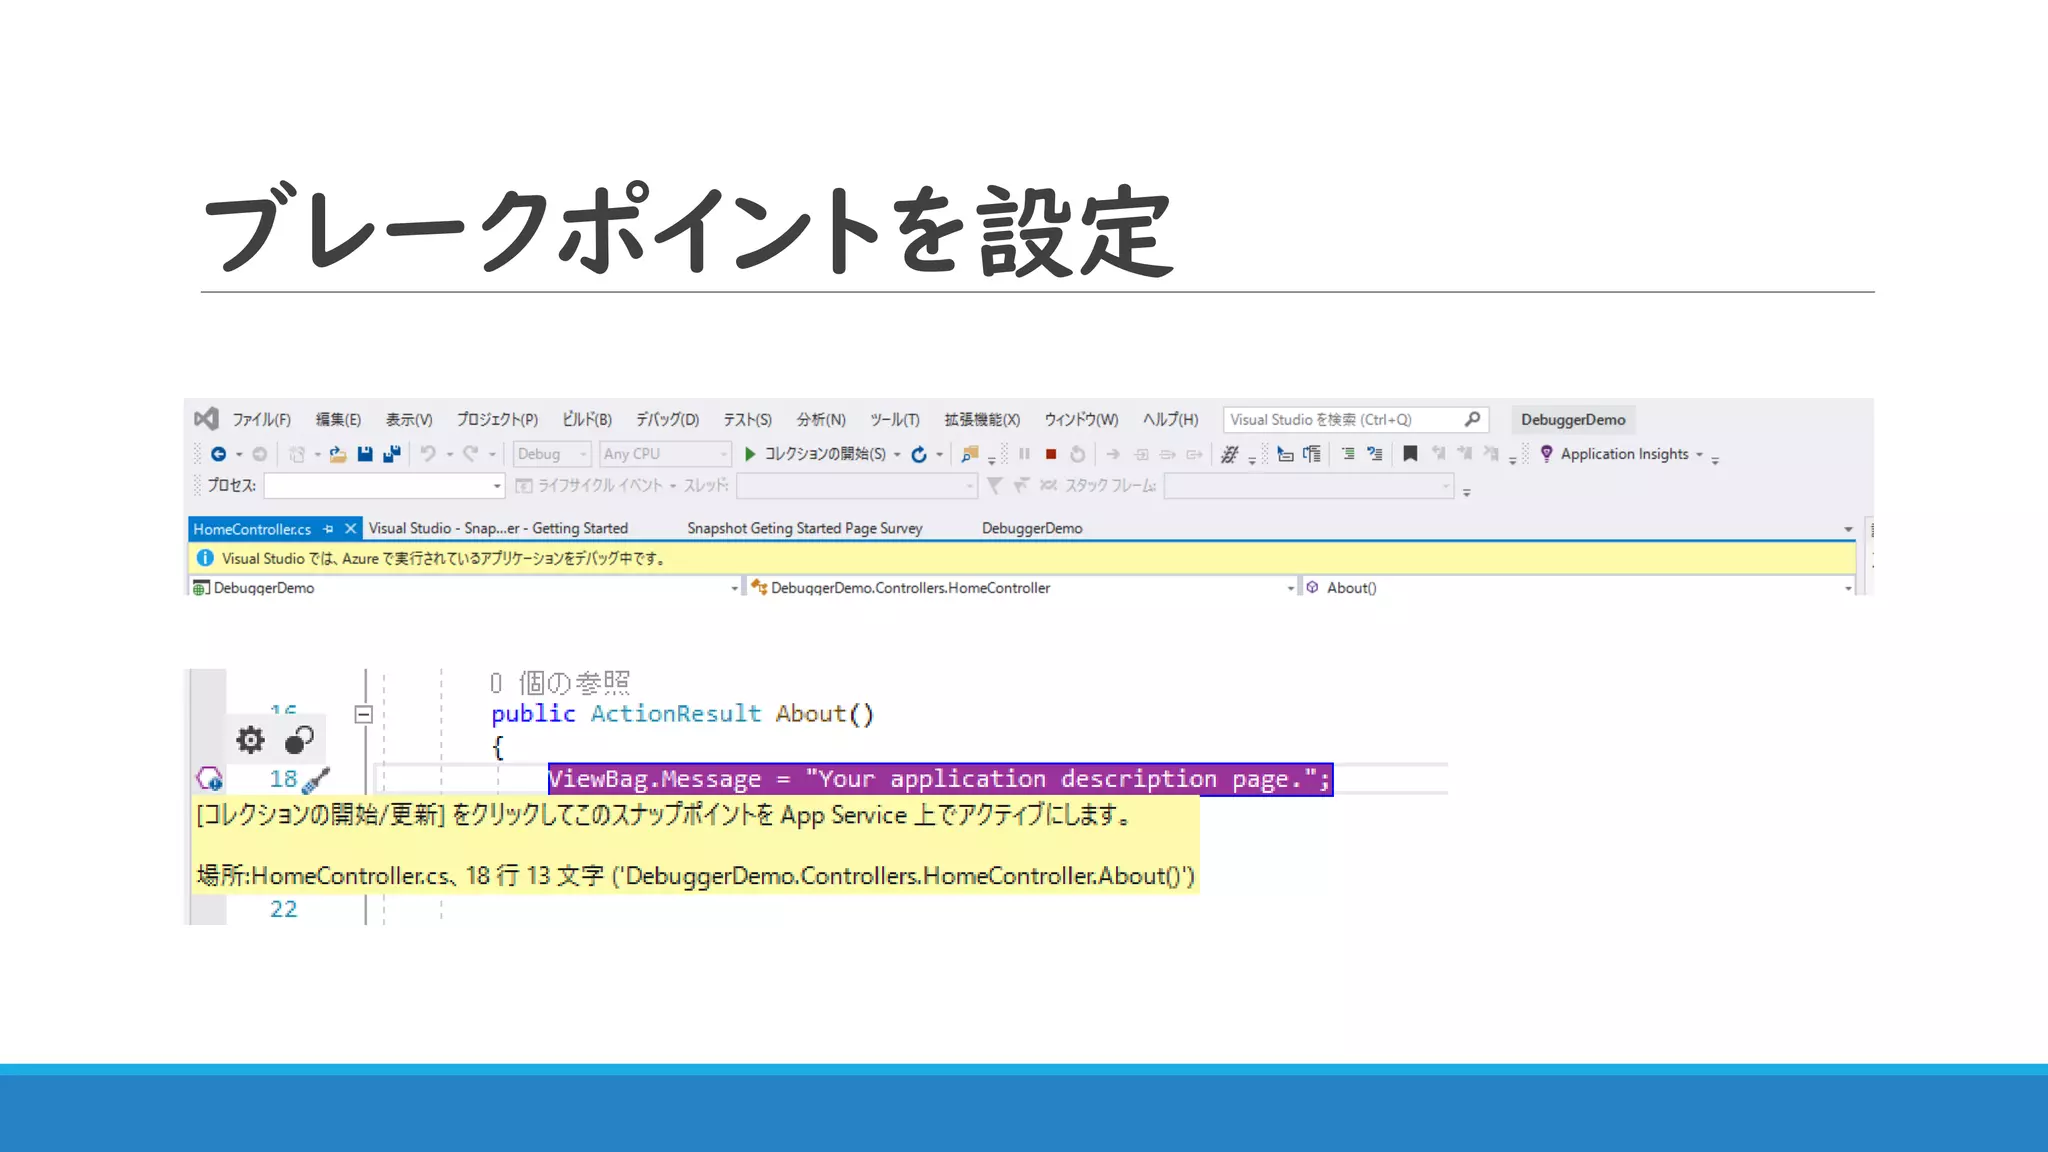
Task: Click the Step Into icon
Action: 1141,454
